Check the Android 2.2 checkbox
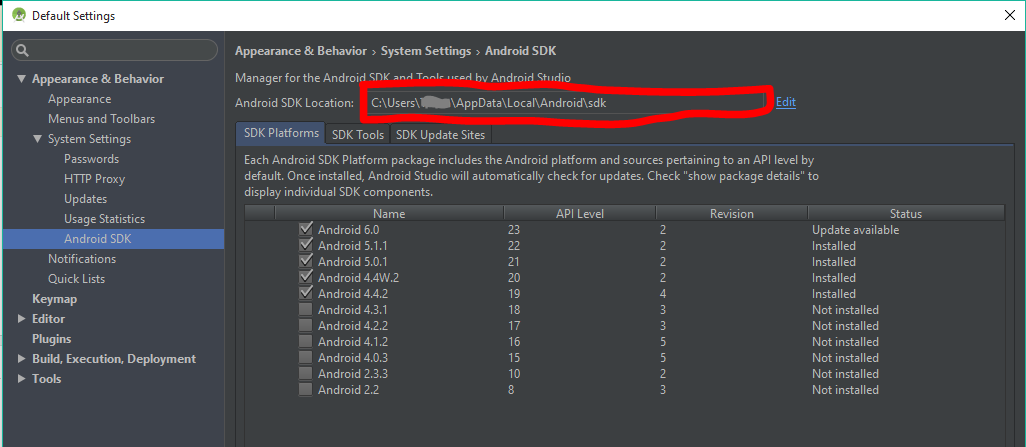1026x447 pixels. [x=306, y=389]
